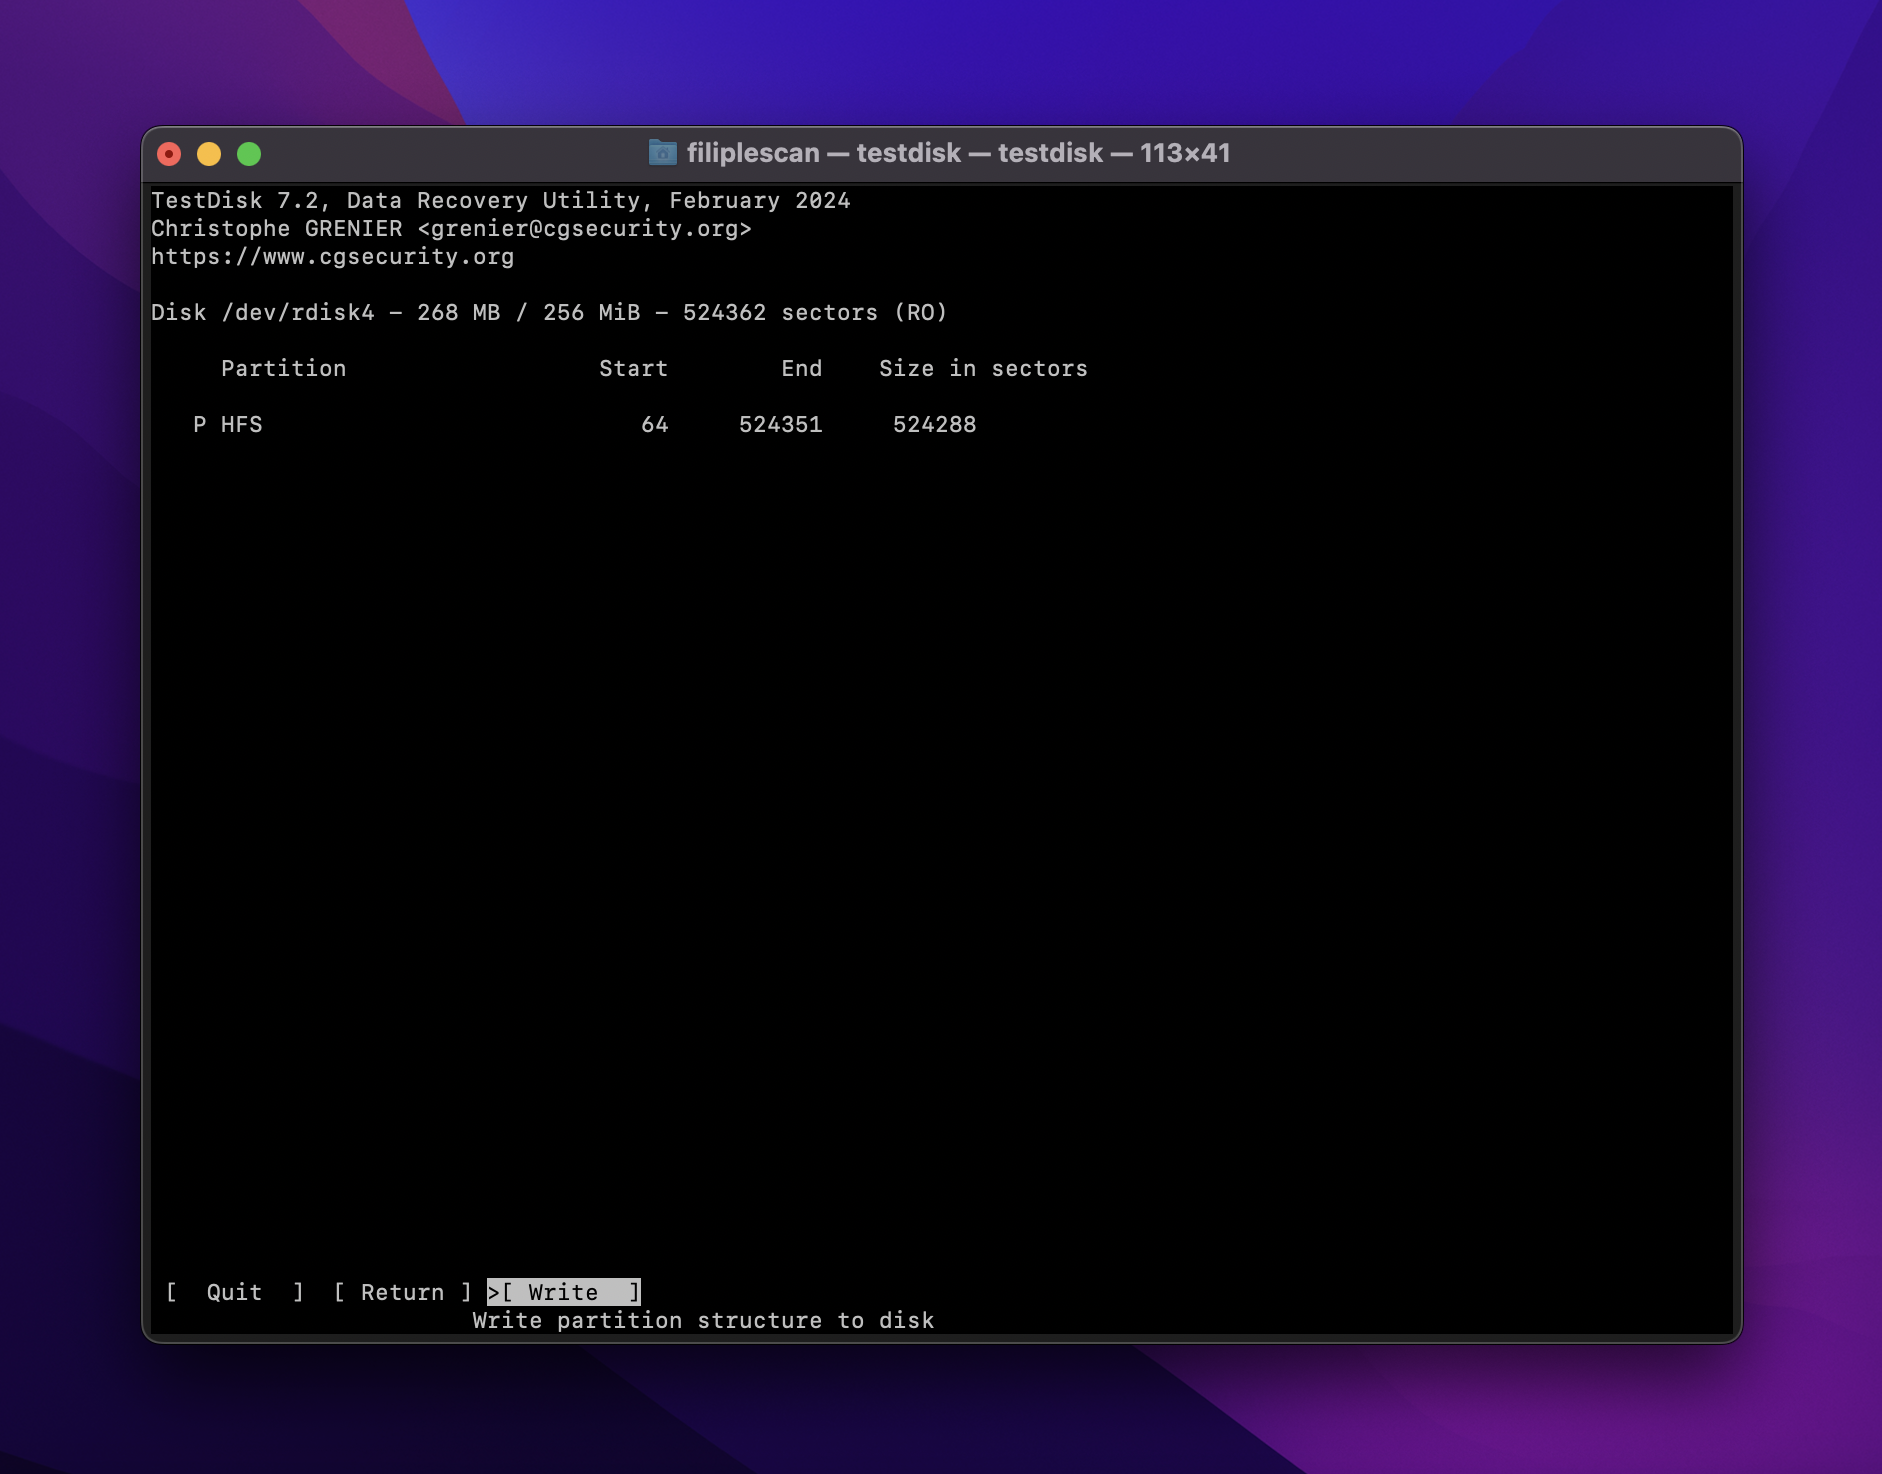Maximize the terminal with the green button

coord(249,154)
